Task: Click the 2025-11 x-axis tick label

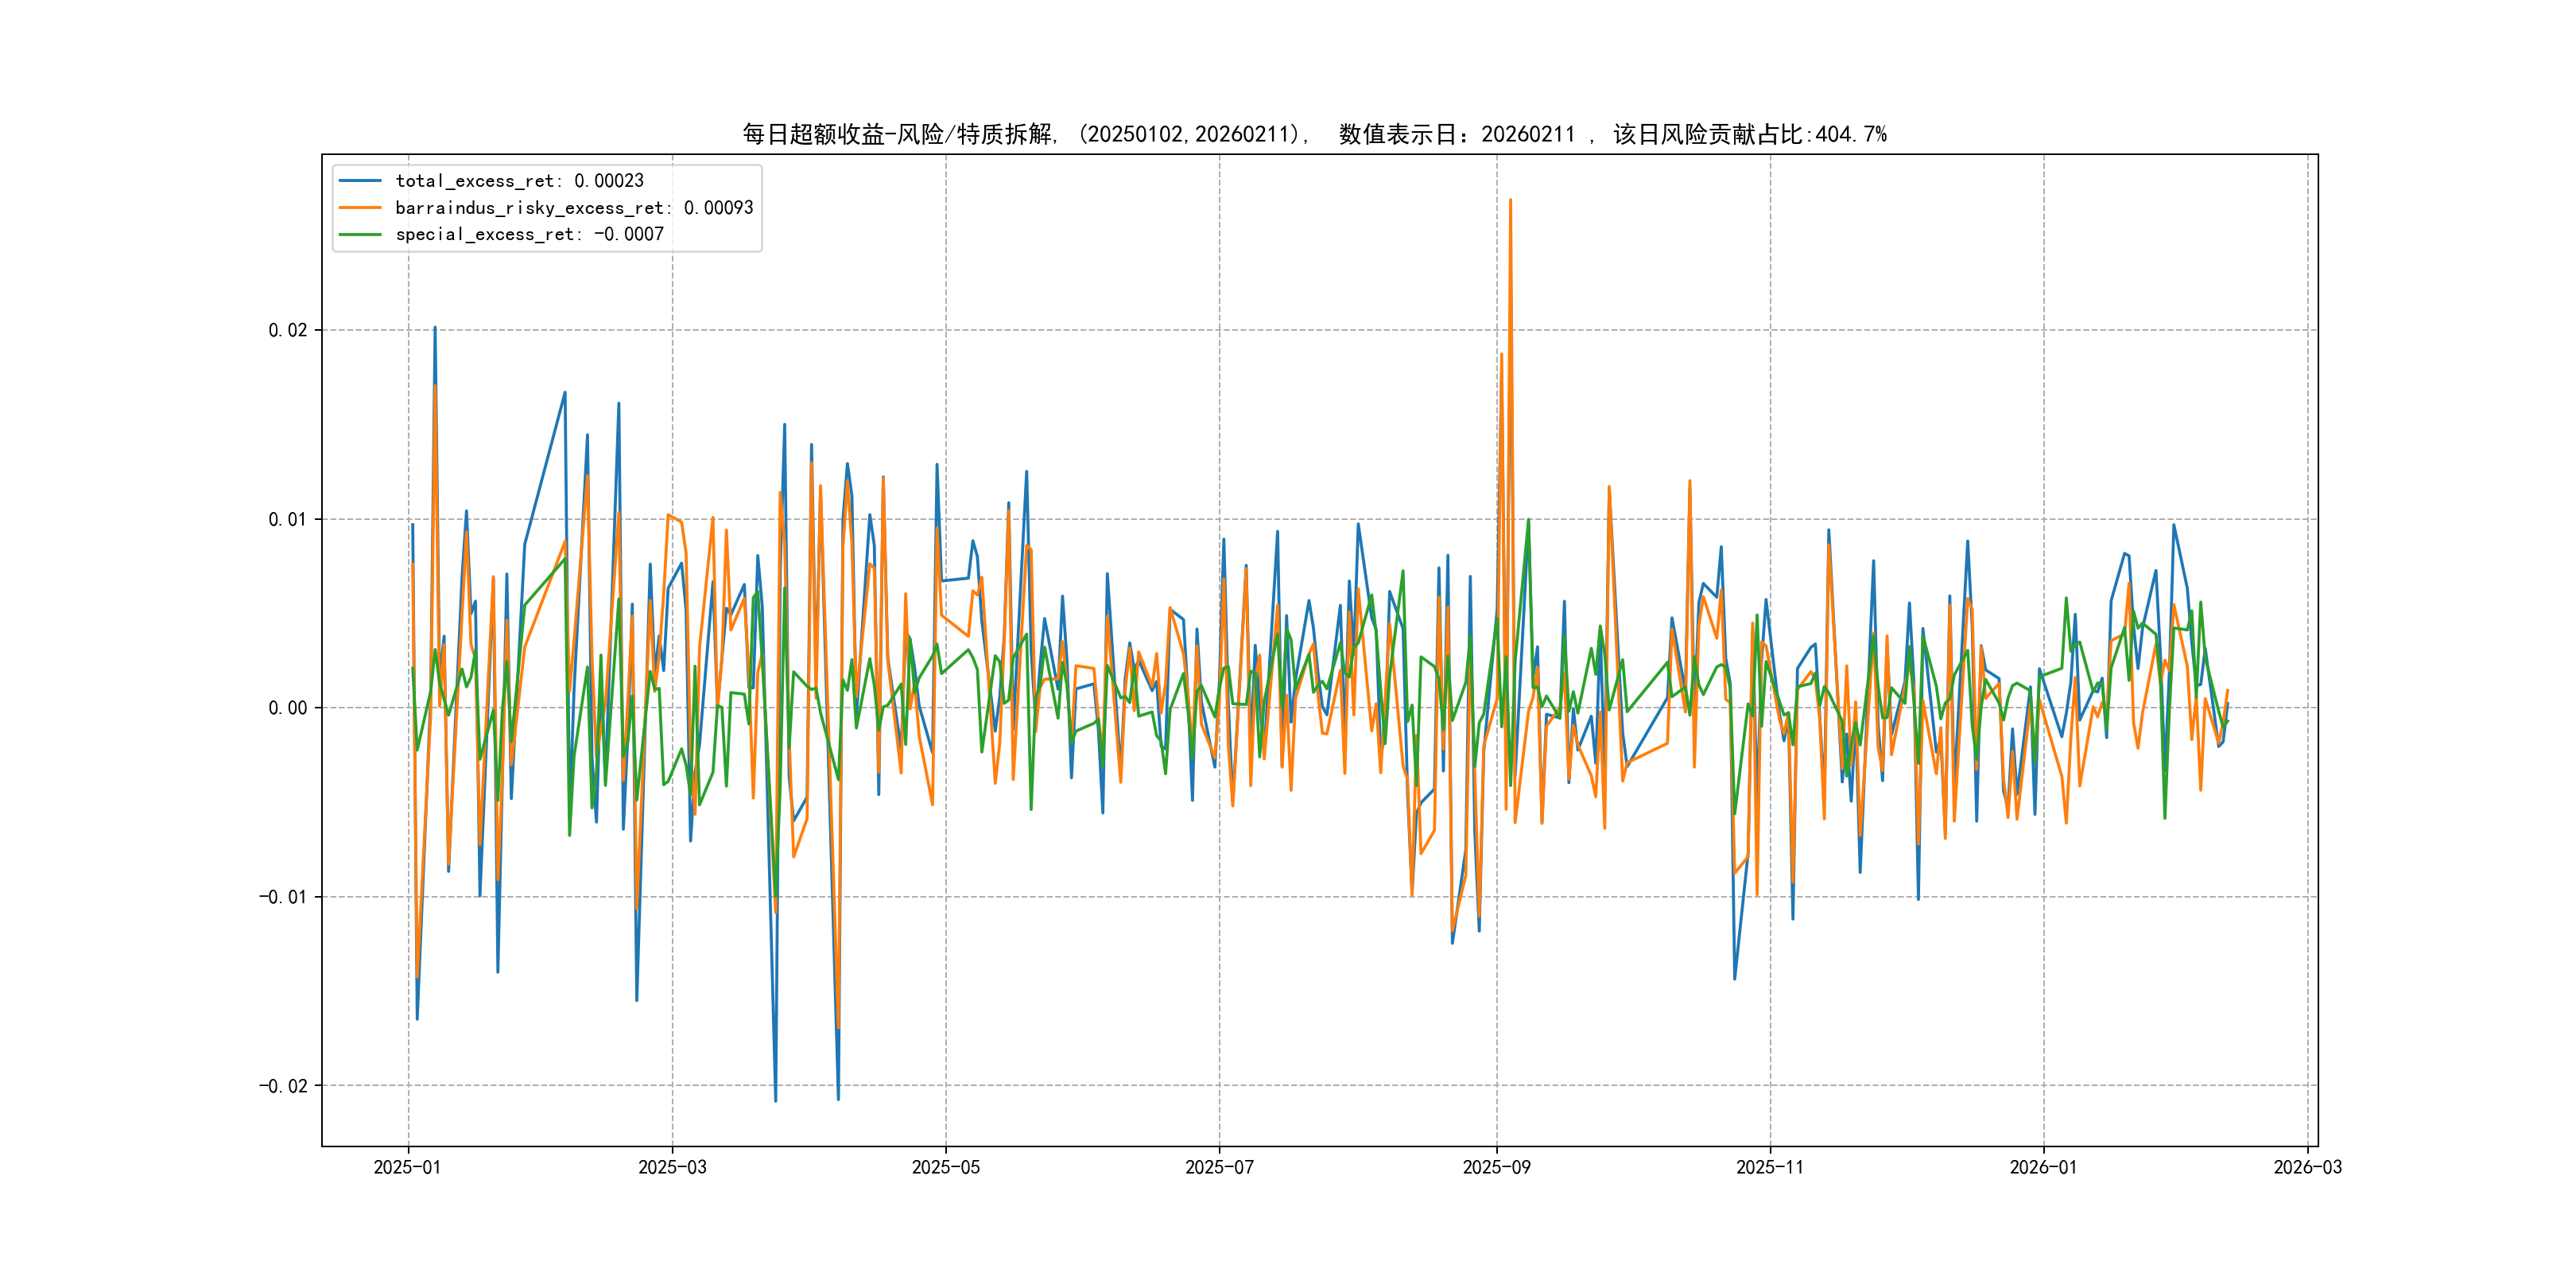Action: tap(1770, 1167)
